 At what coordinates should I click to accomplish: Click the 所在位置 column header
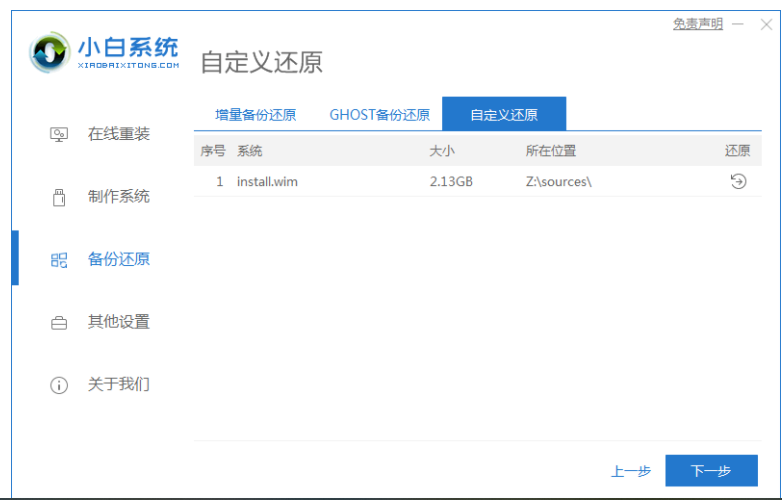[551, 151]
